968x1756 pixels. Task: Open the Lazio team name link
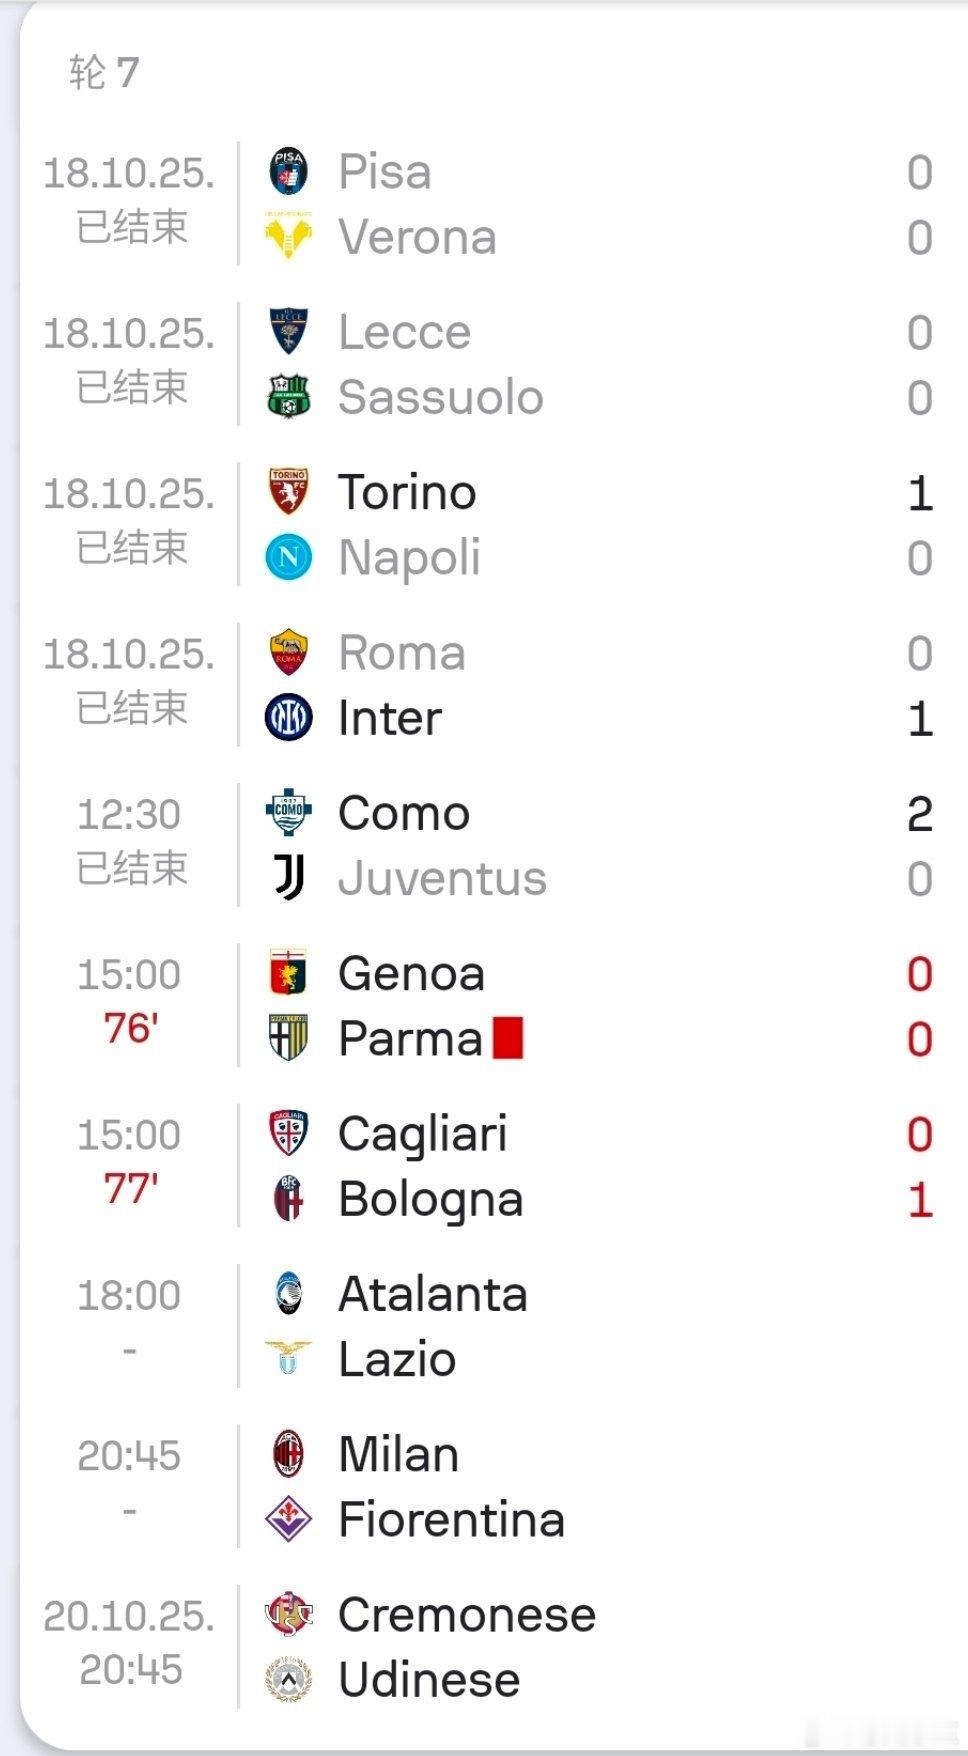(397, 1359)
